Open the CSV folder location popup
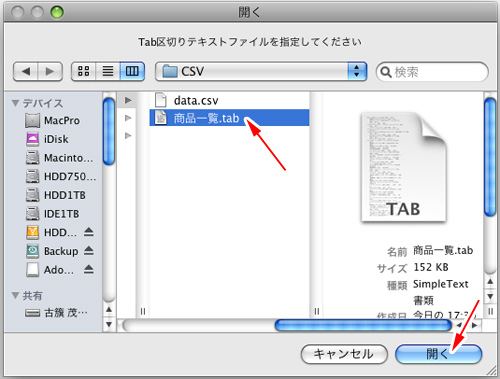 click(x=261, y=71)
